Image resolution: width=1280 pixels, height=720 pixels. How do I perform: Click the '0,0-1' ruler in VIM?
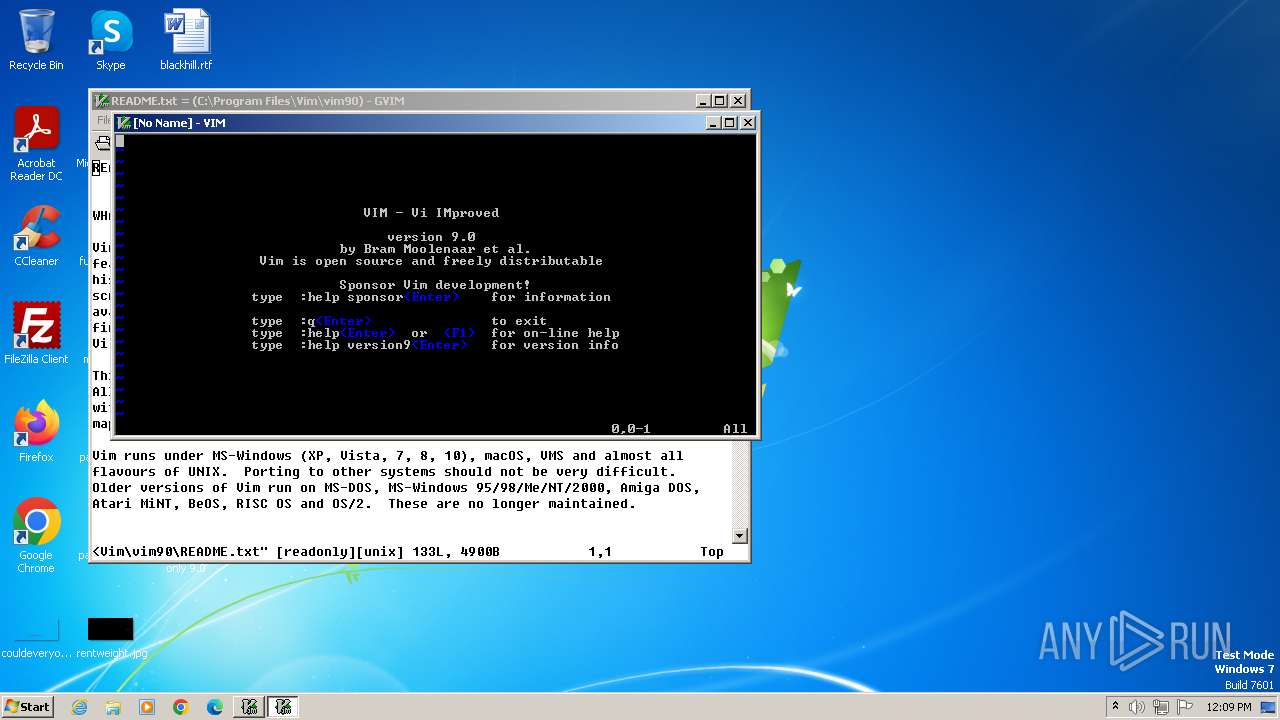coord(631,429)
